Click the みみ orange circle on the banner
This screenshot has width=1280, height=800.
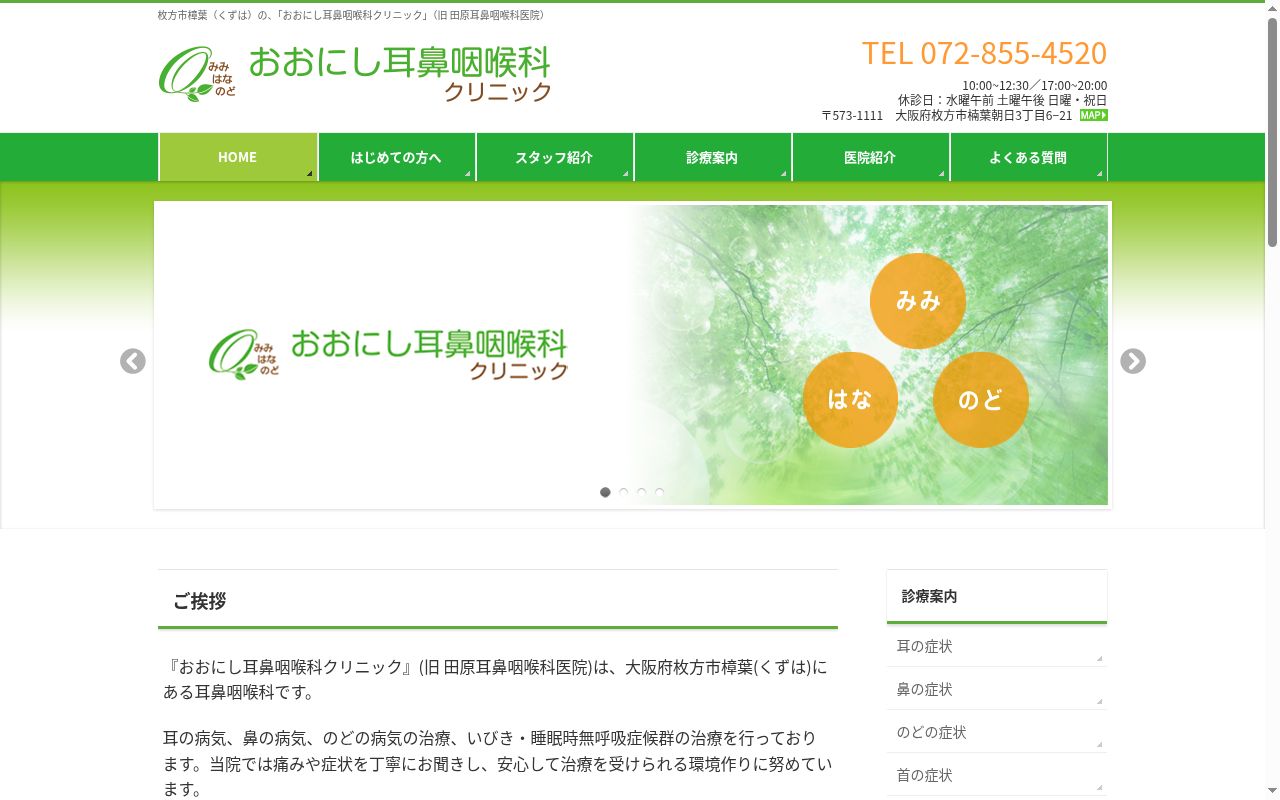[918, 301]
